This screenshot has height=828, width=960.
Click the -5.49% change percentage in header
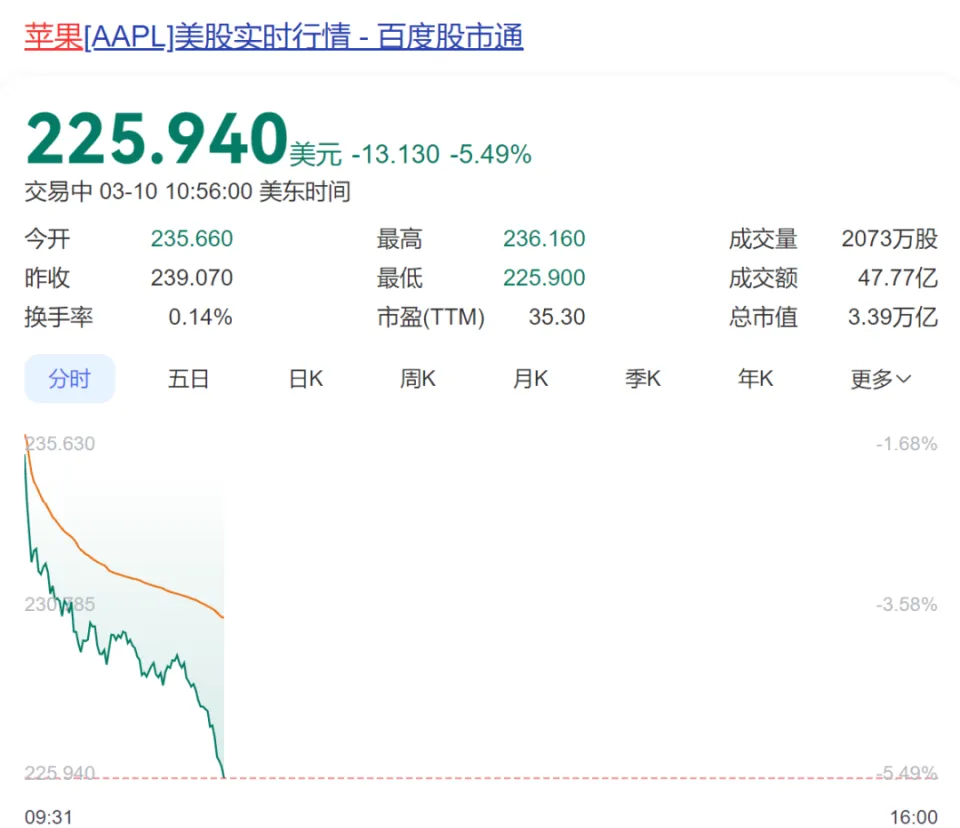(x=490, y=155)
